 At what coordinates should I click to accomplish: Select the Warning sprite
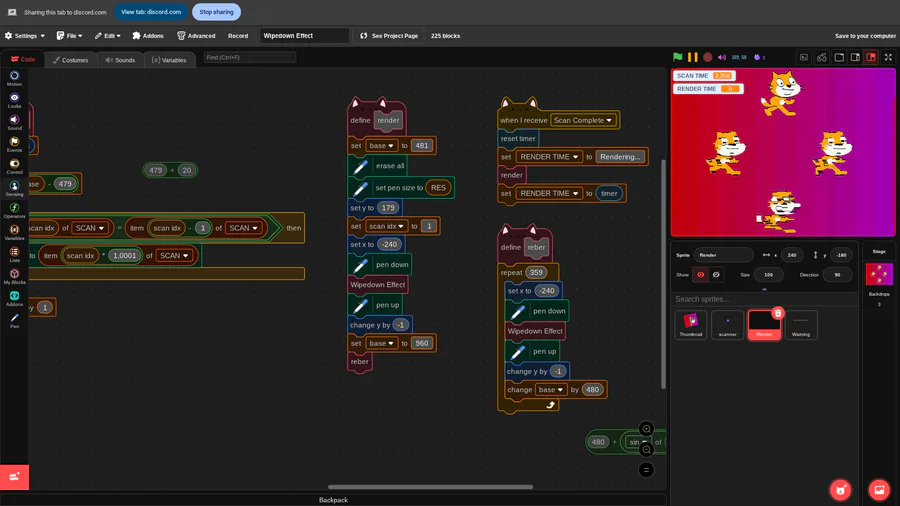[801, 325]
